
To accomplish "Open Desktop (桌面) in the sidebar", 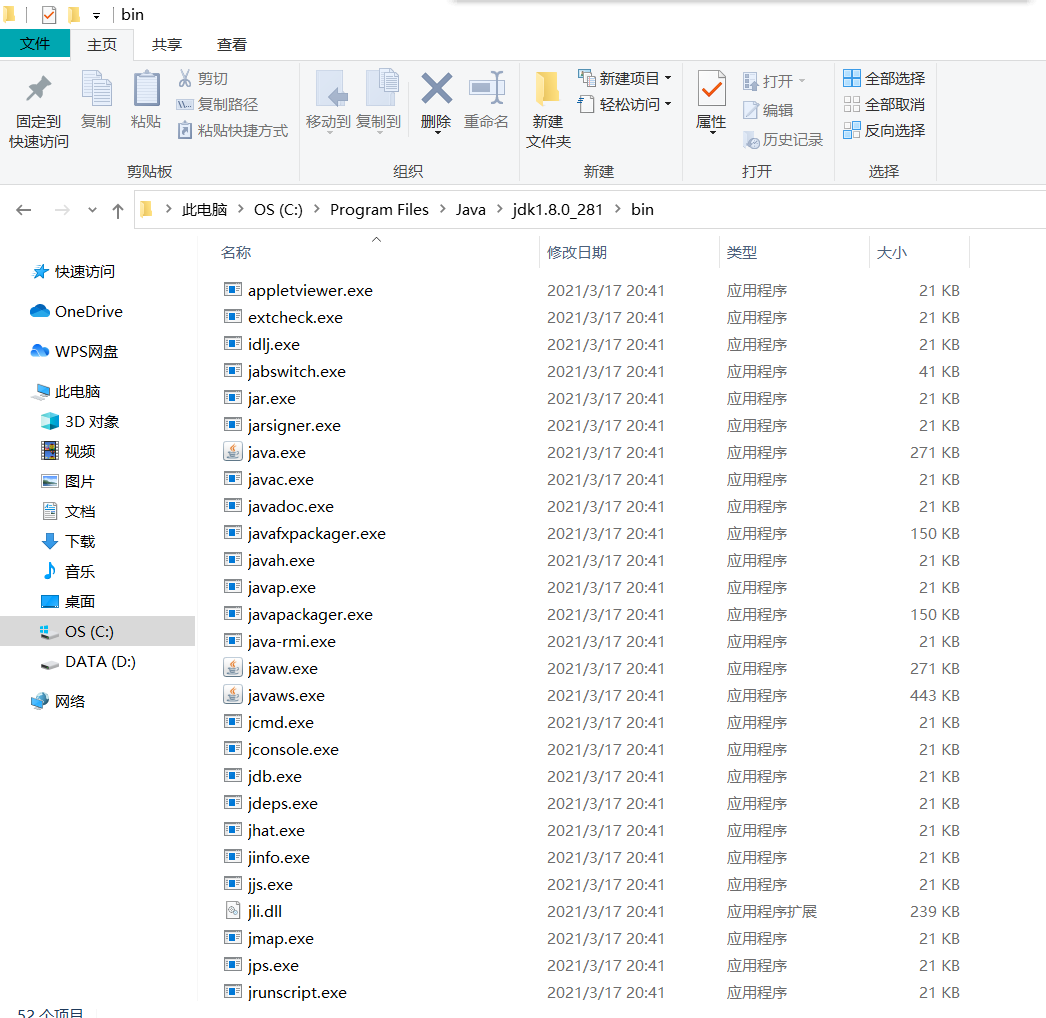I will [80, 601].
